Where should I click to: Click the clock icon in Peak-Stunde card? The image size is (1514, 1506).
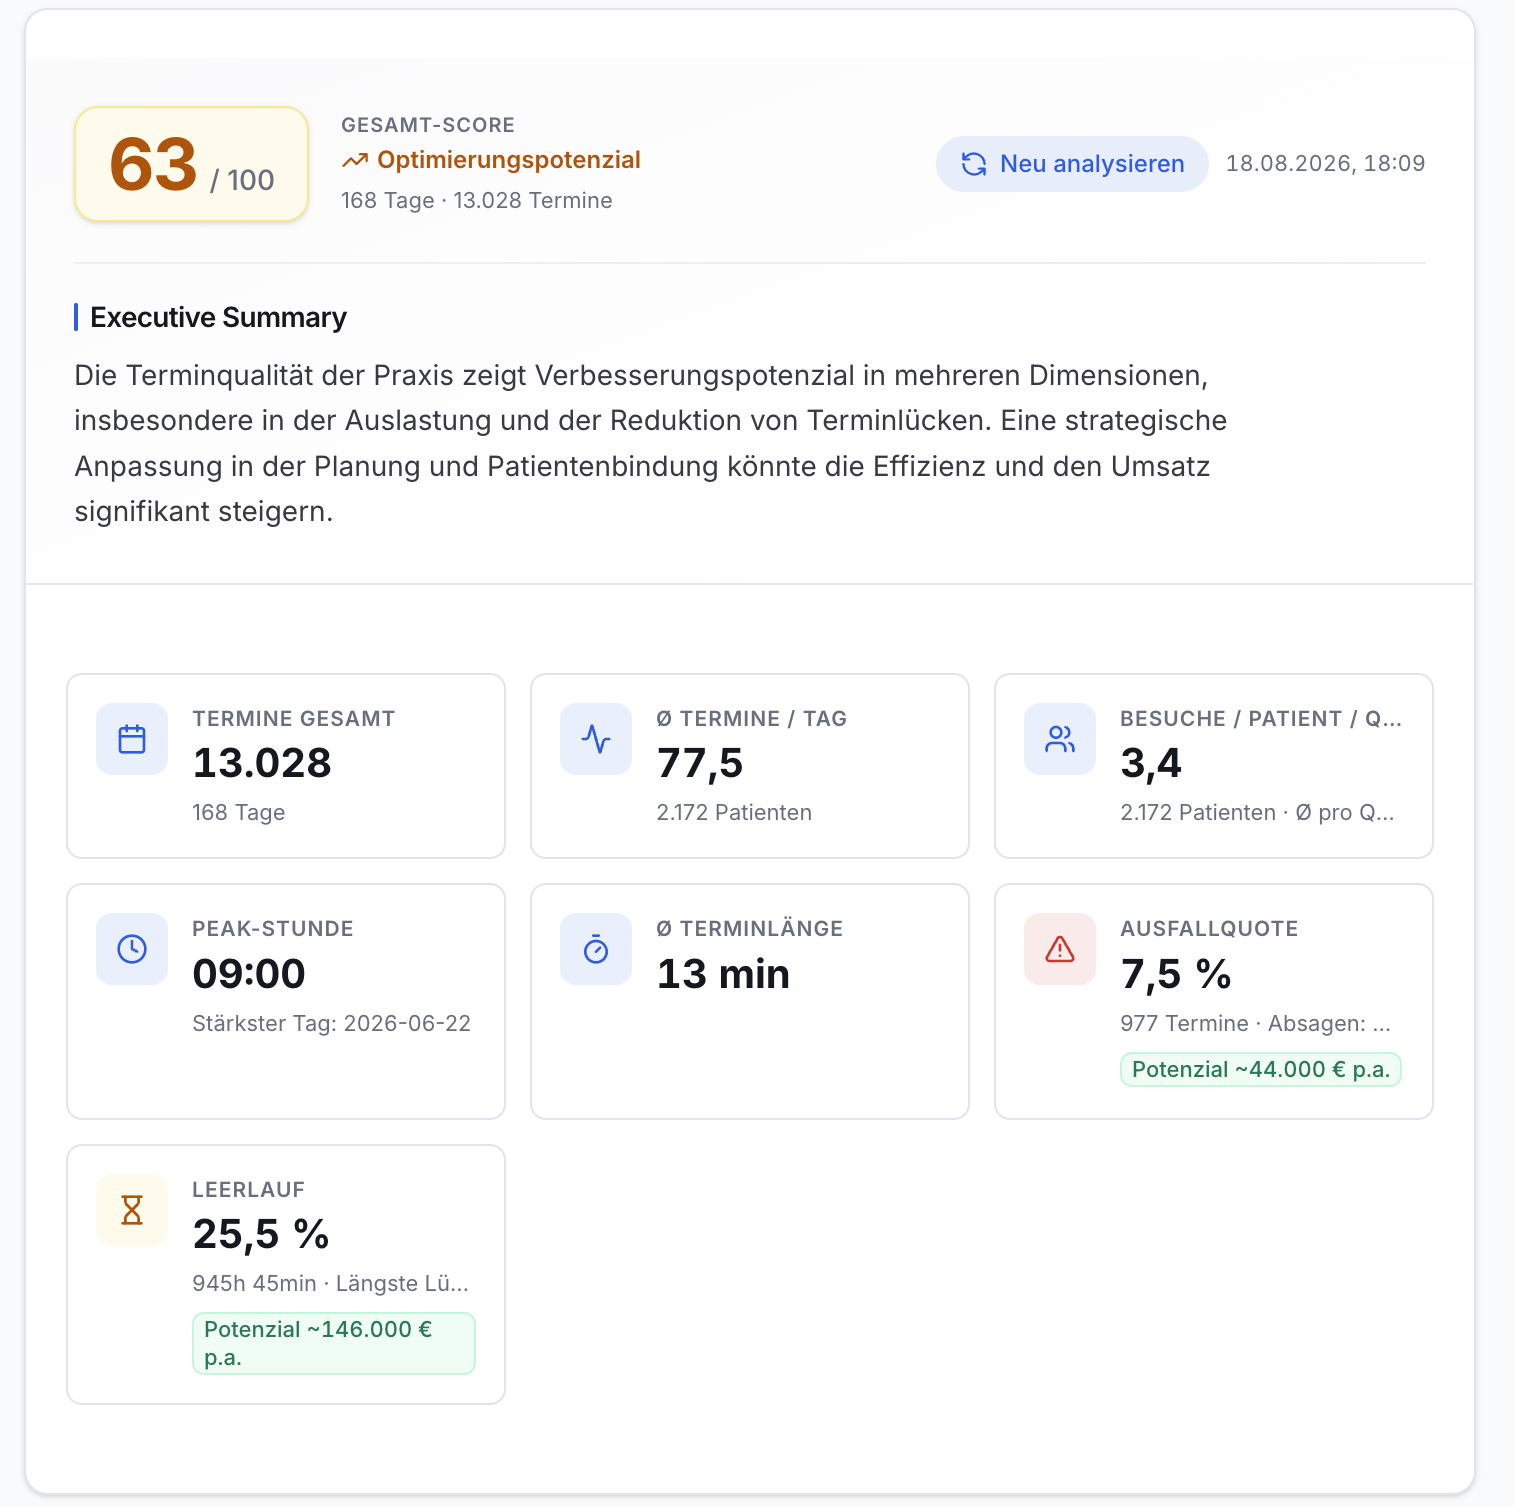coord(132,949)
